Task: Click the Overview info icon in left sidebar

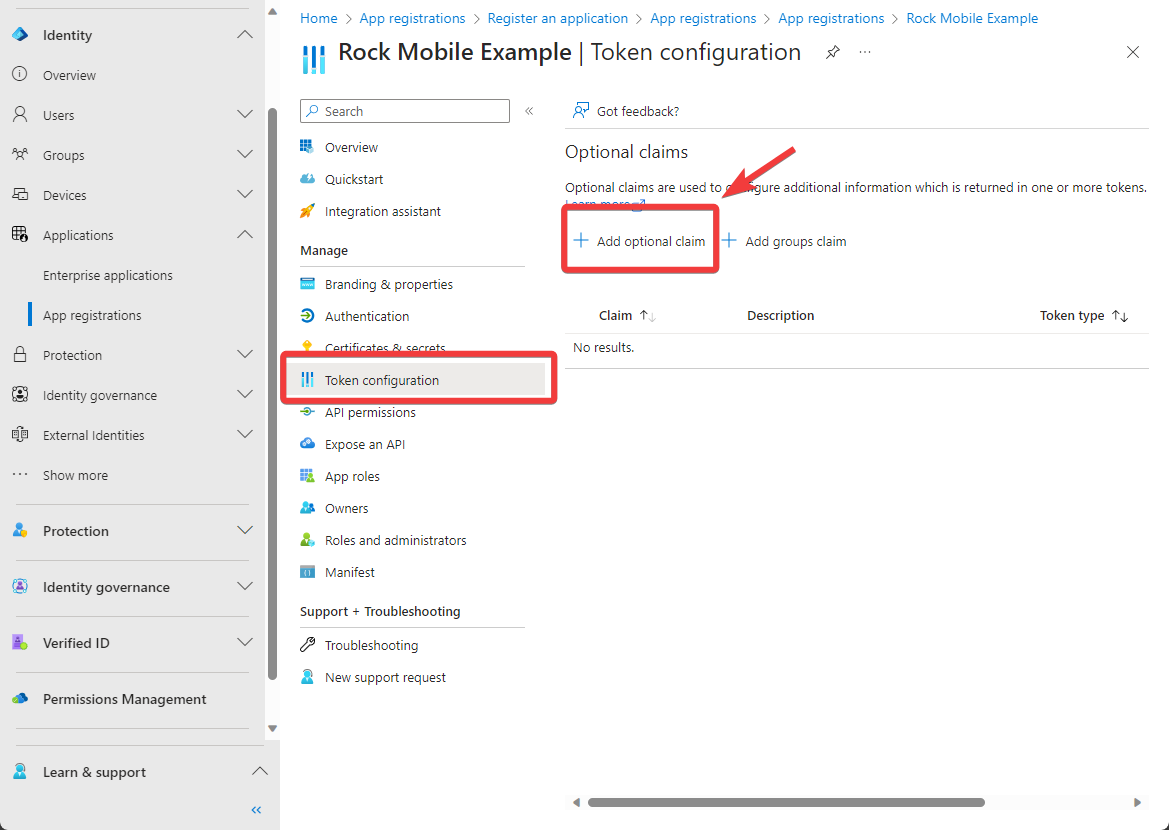Action: pos(20,75)
